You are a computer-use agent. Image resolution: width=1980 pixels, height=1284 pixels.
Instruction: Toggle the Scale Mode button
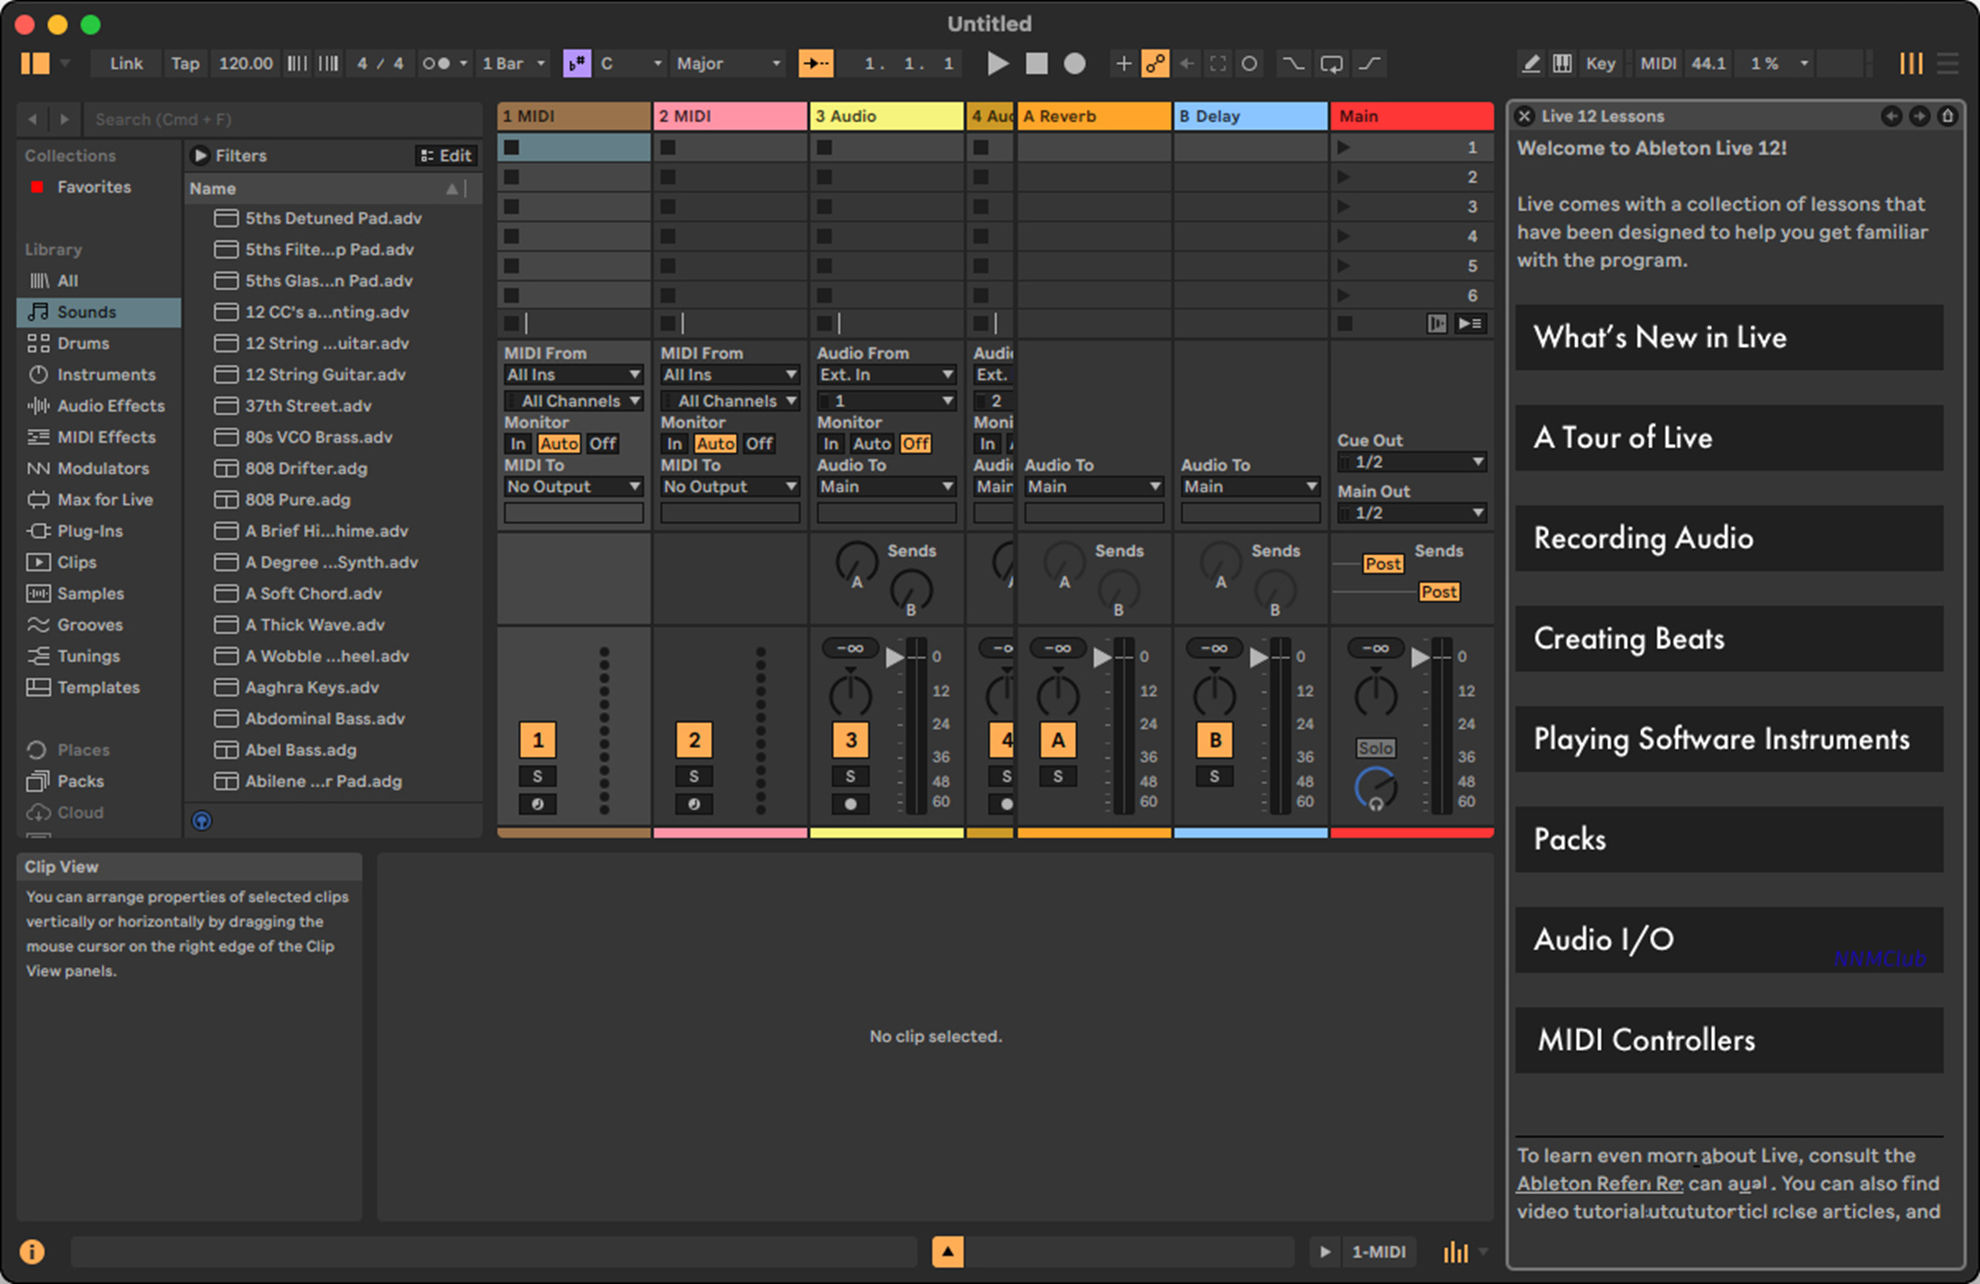[577, 63]
